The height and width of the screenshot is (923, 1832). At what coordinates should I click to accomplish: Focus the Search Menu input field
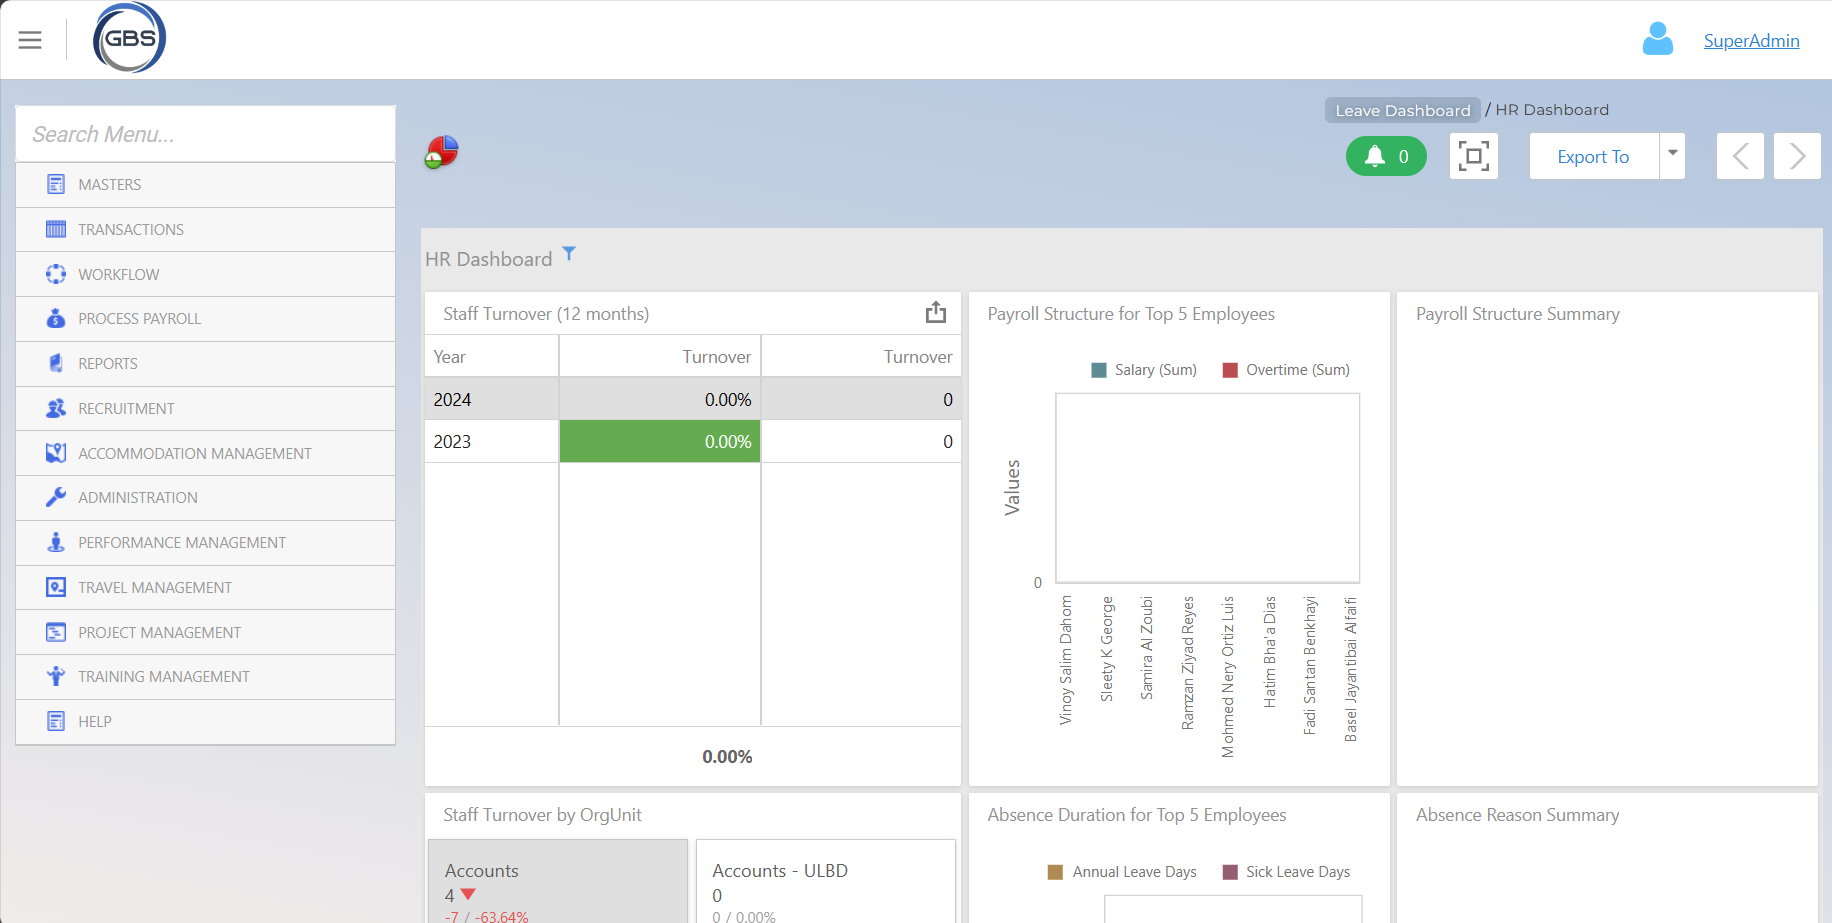205,134
